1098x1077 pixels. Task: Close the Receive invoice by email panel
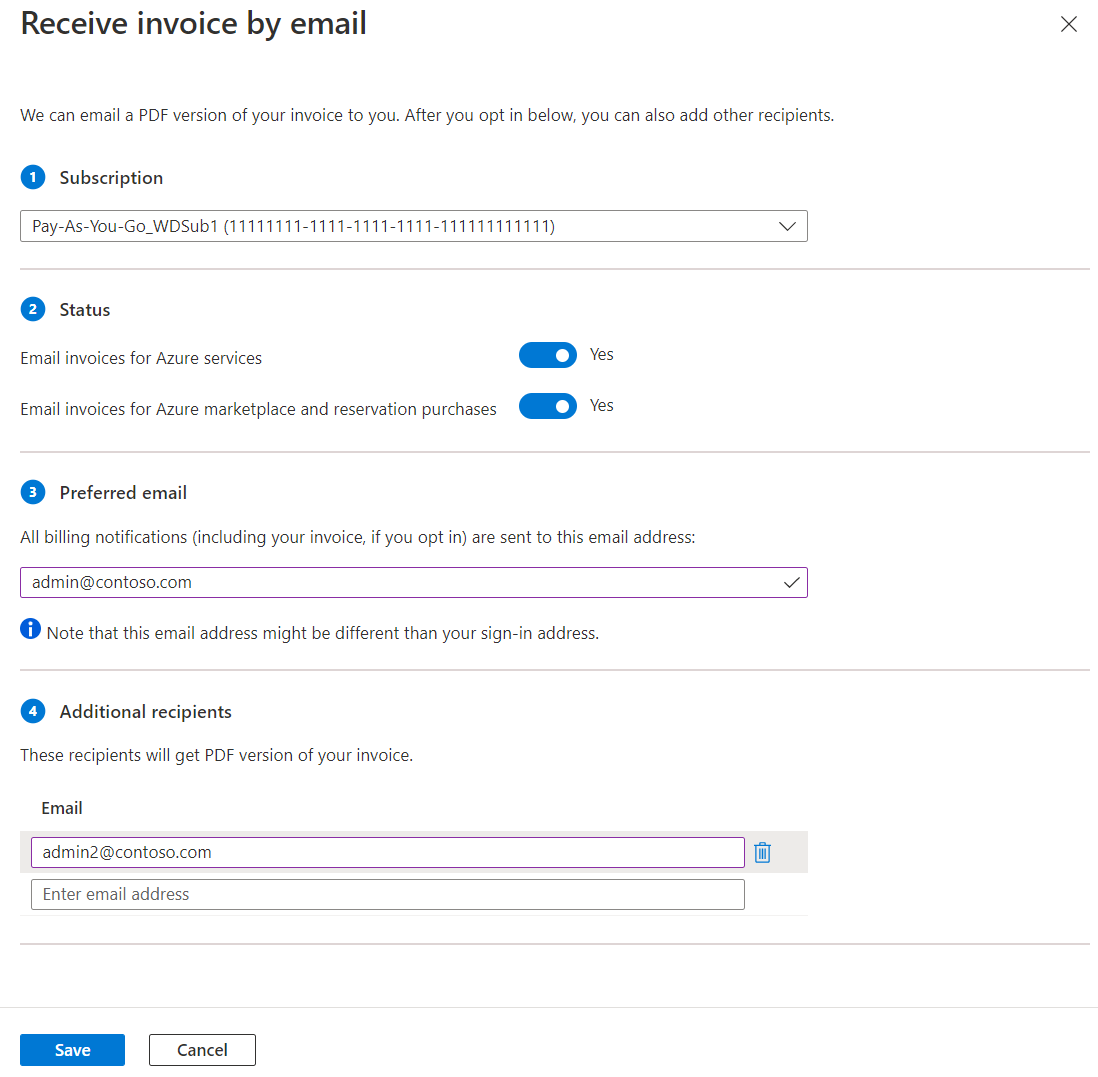click(1068, 25)
